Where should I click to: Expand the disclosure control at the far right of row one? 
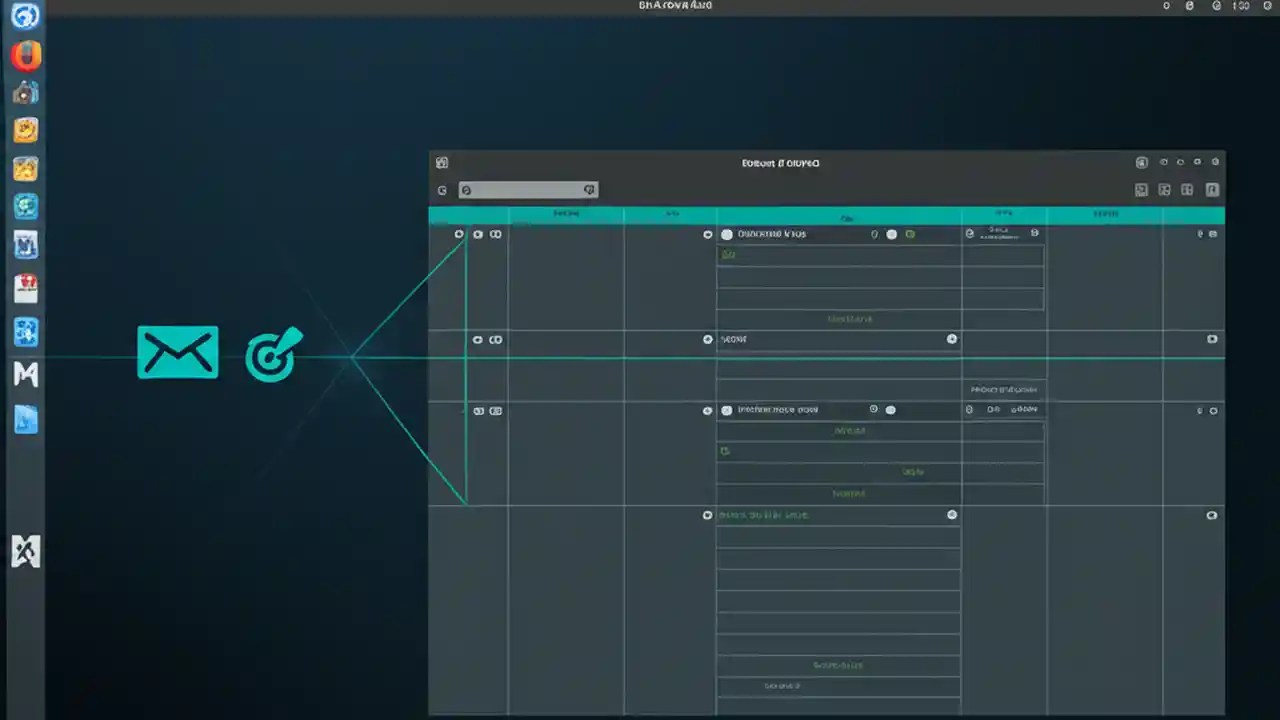[x=1213, y=233]
